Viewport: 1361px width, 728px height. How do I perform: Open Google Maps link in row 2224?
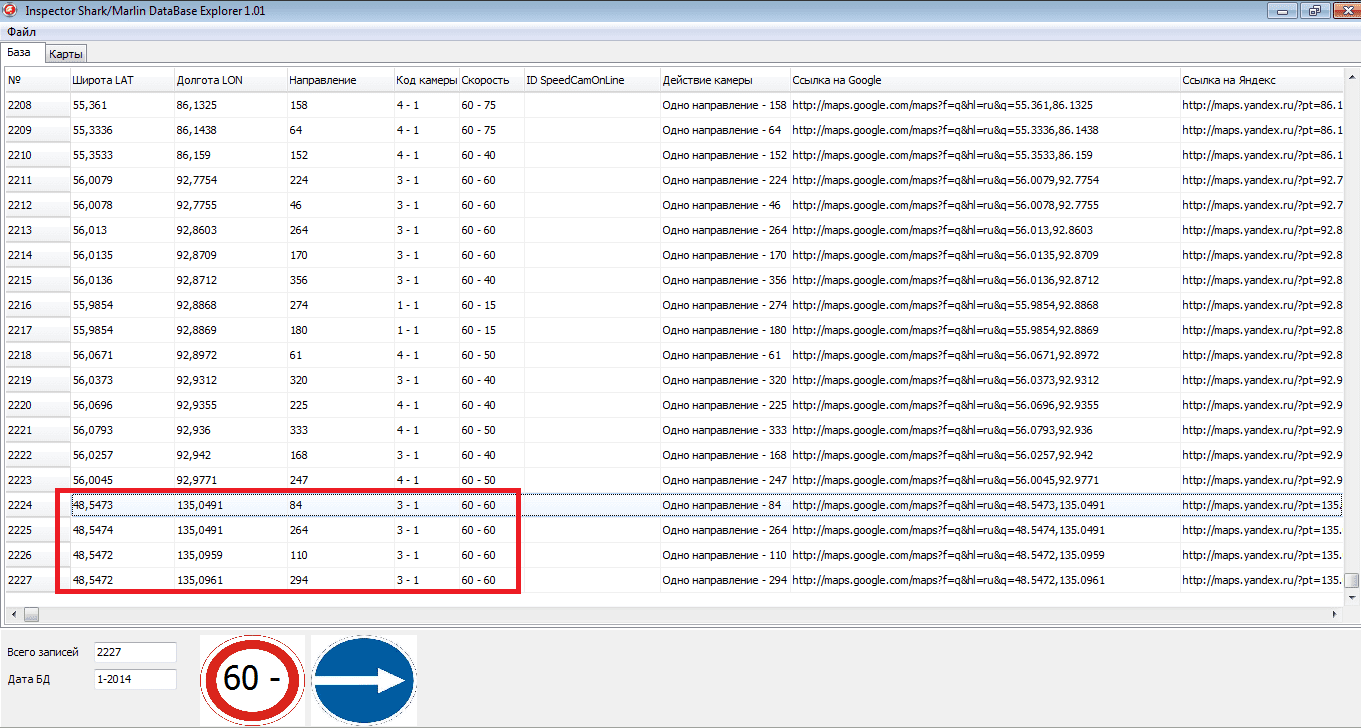click(948, 506)
